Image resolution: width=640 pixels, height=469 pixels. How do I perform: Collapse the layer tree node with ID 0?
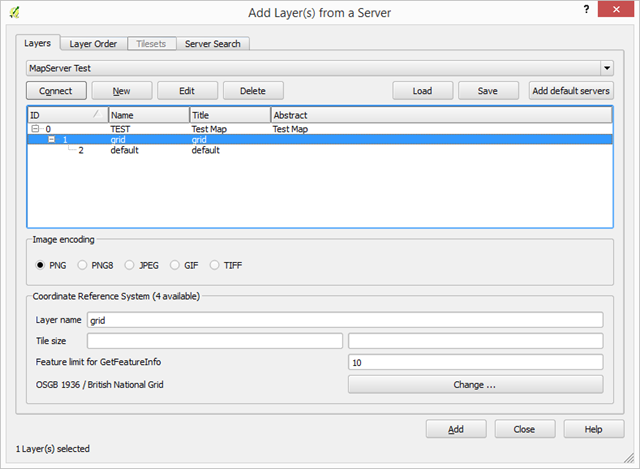(x=35, y=129)
